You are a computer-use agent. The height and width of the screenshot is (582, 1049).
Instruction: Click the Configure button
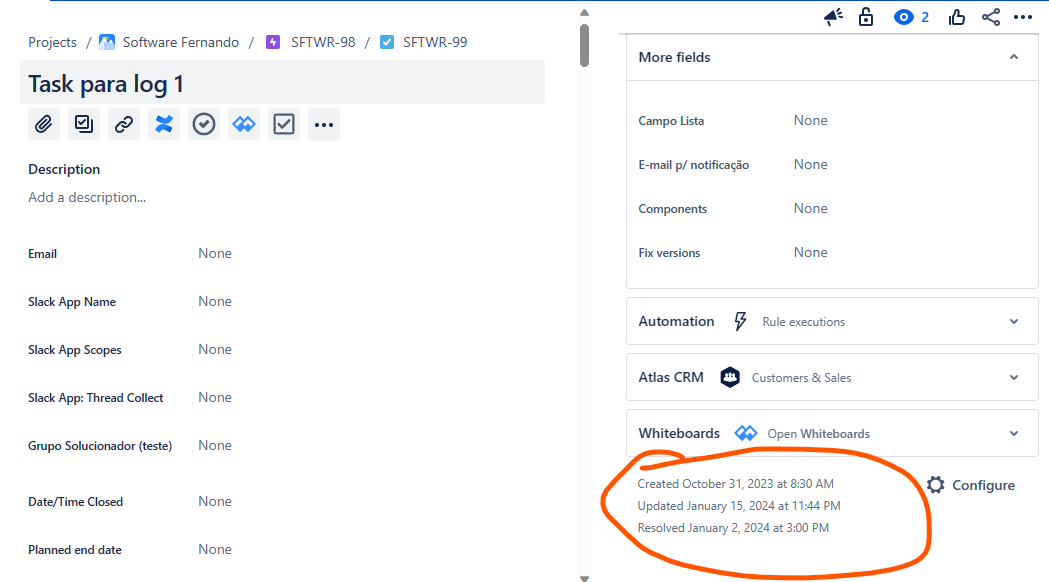click(x=970, y=484)
